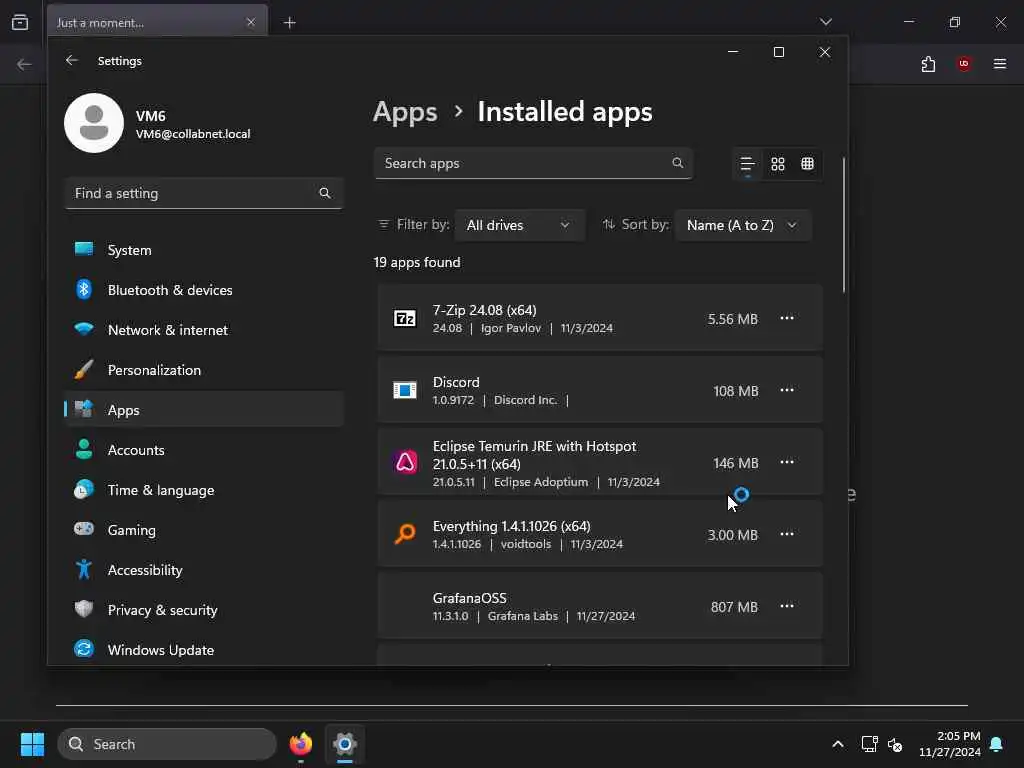This screenshot has height=768, width=1024.
Task: Open the browser list all tabs chevron
Action: tap(826, 22)
